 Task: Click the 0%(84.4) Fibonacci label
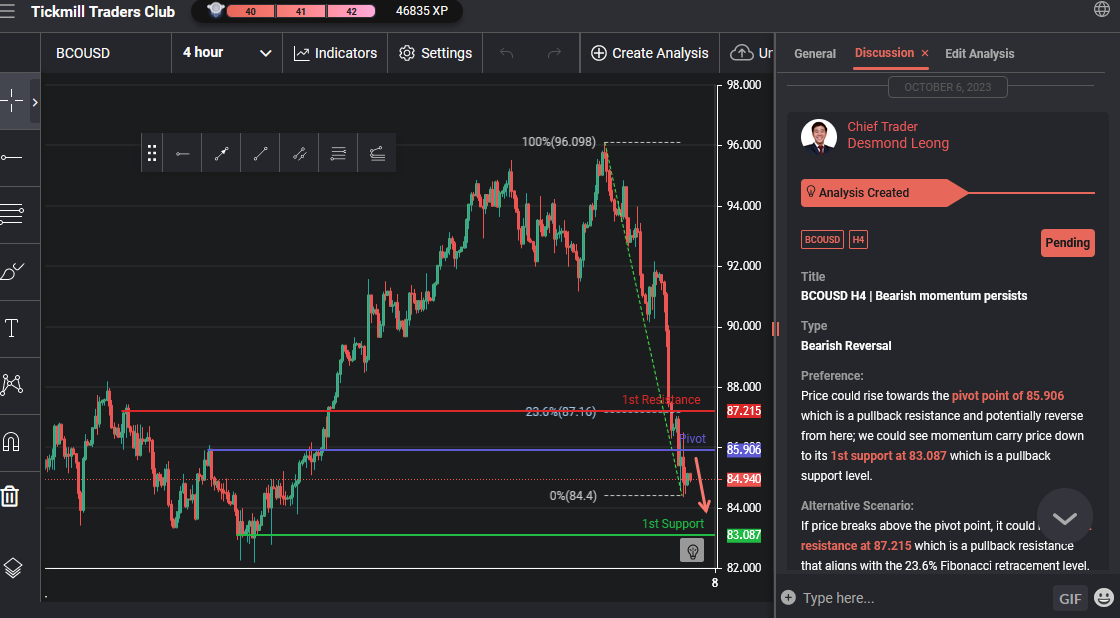point(573,496)
